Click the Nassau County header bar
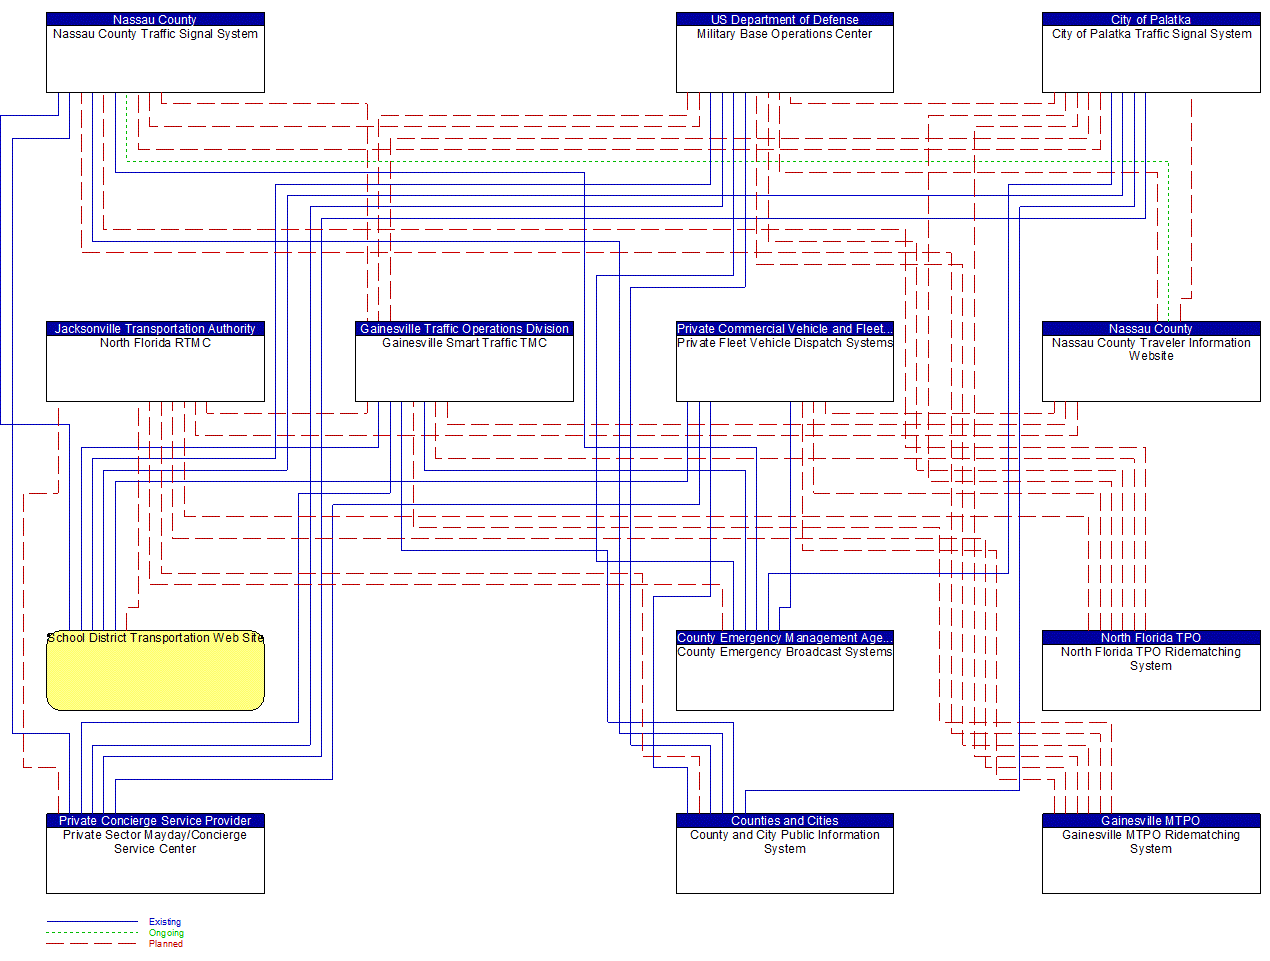The image size is (1270, 961). pyautogui.click(x=155, y=19)
